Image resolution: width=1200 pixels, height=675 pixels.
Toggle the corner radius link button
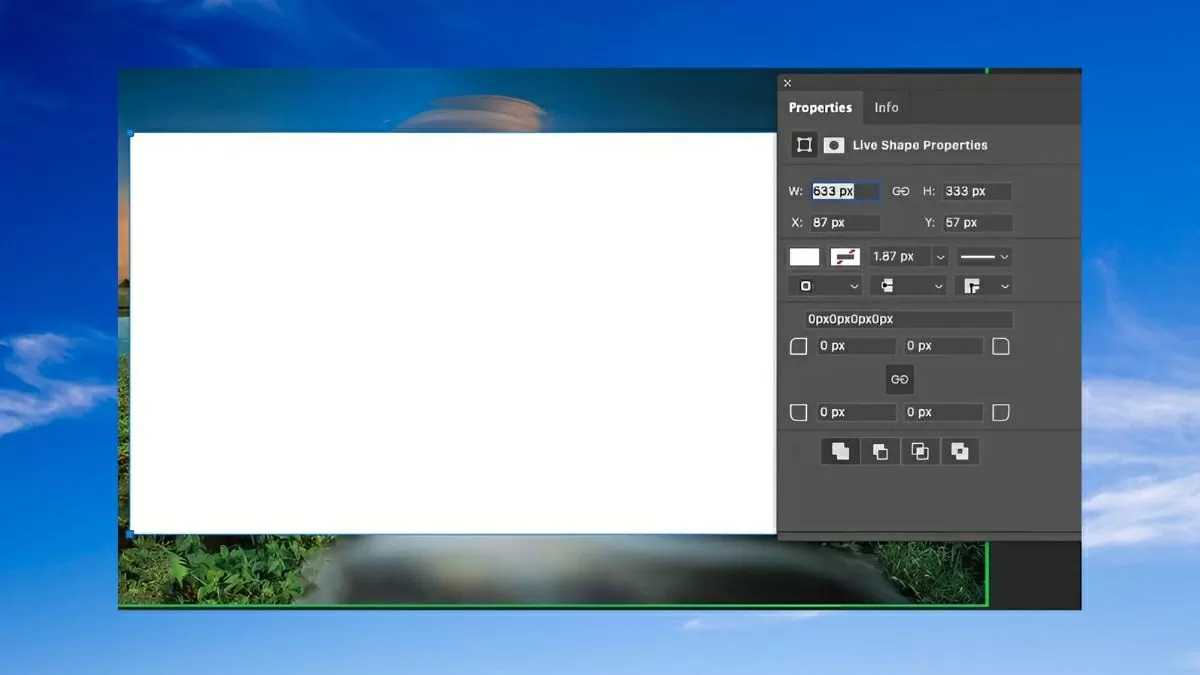click(x=900, y=379)
